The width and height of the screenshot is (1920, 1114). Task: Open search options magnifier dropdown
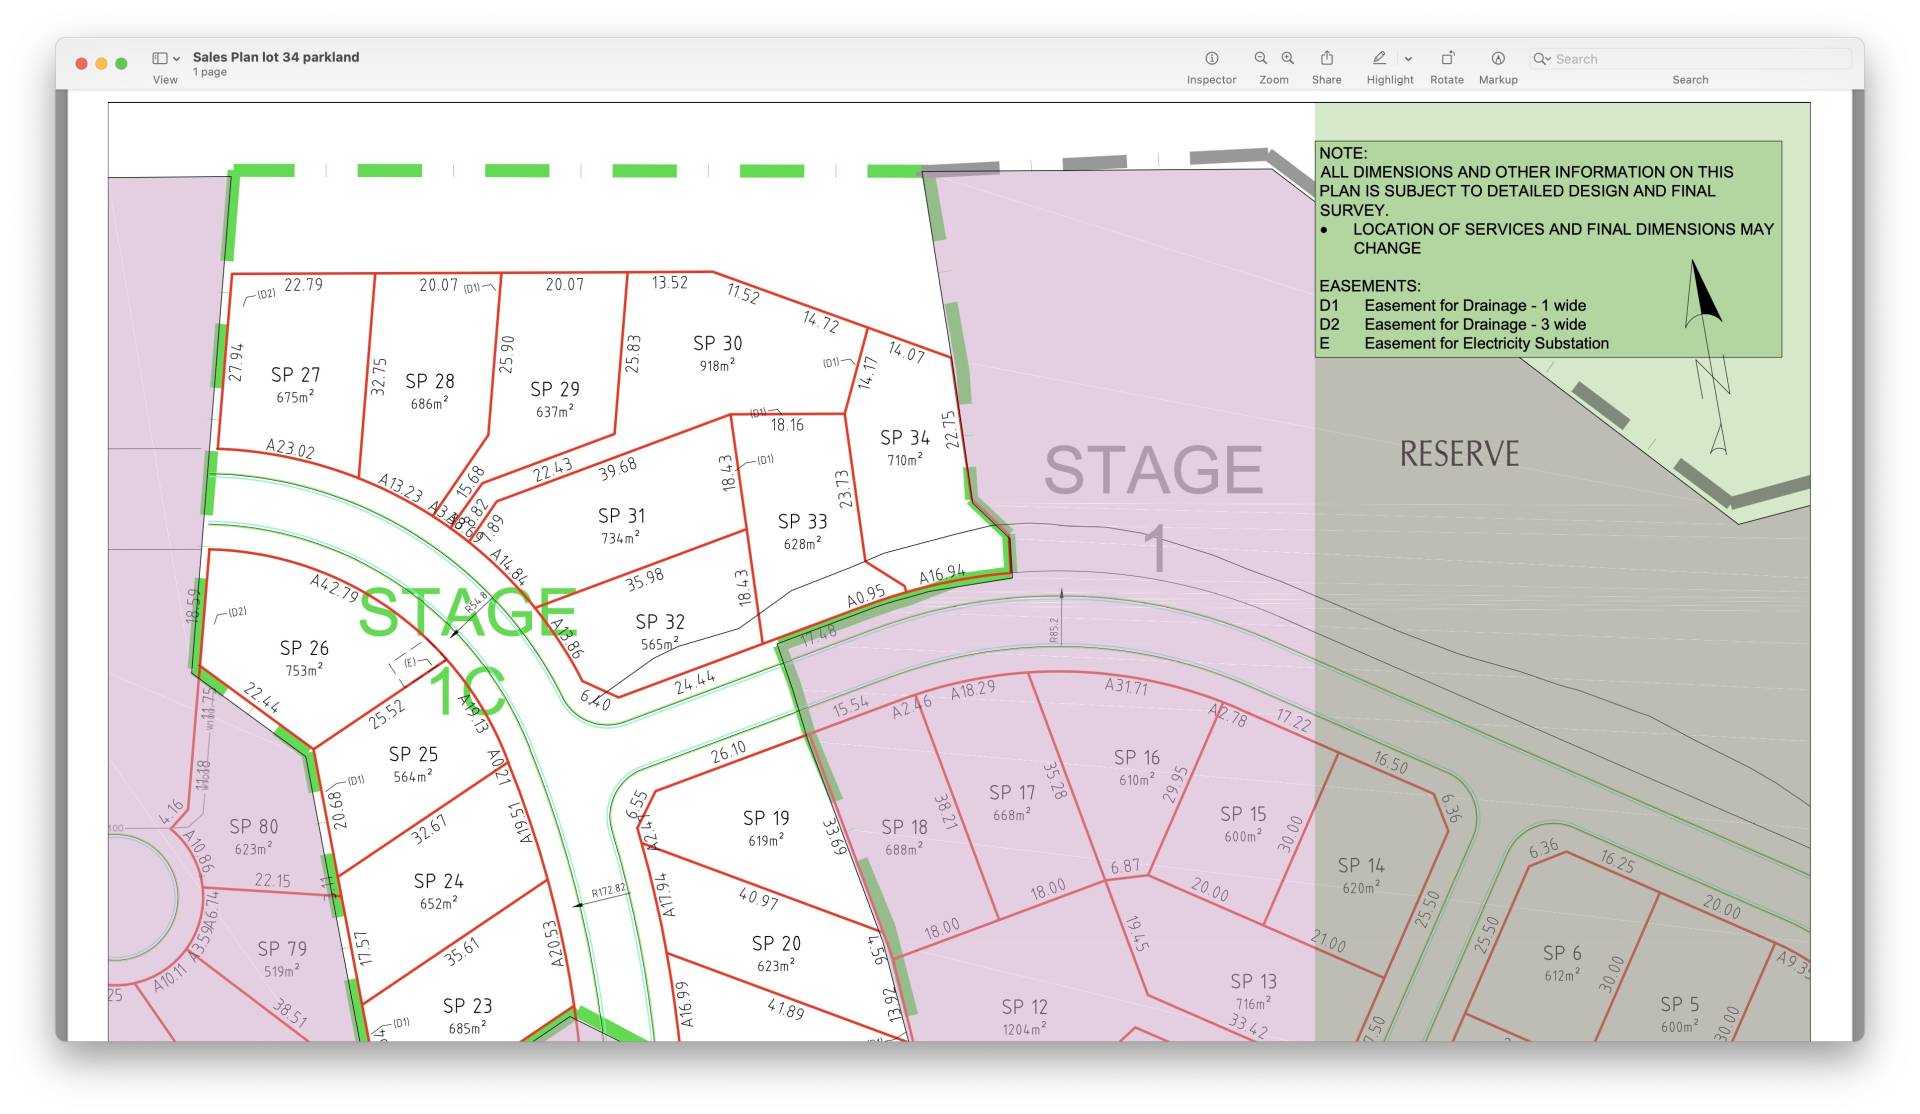click(1542, 59)
